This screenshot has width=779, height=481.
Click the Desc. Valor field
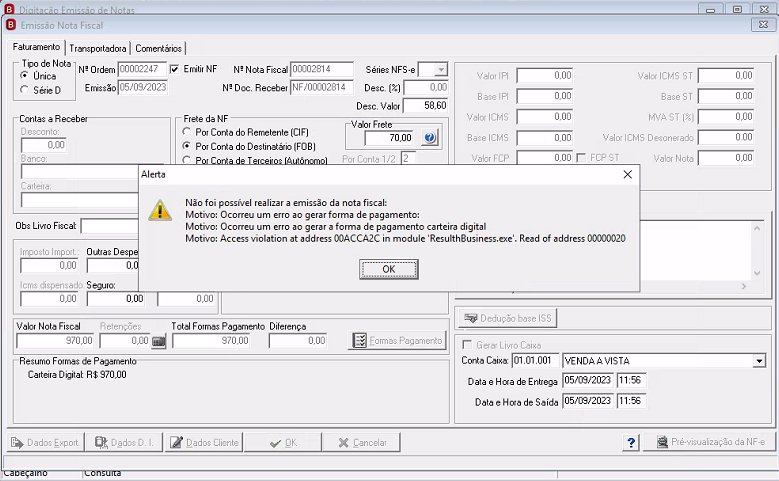(x=426, y=105)
